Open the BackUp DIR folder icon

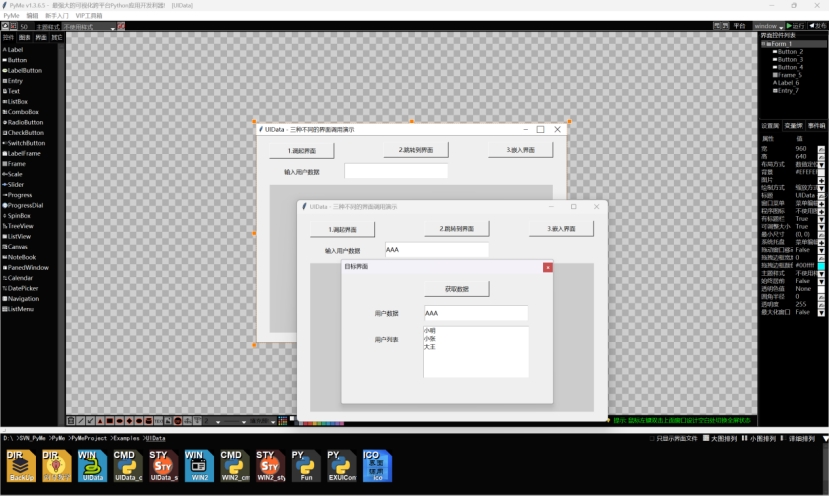tap(21, 466)
